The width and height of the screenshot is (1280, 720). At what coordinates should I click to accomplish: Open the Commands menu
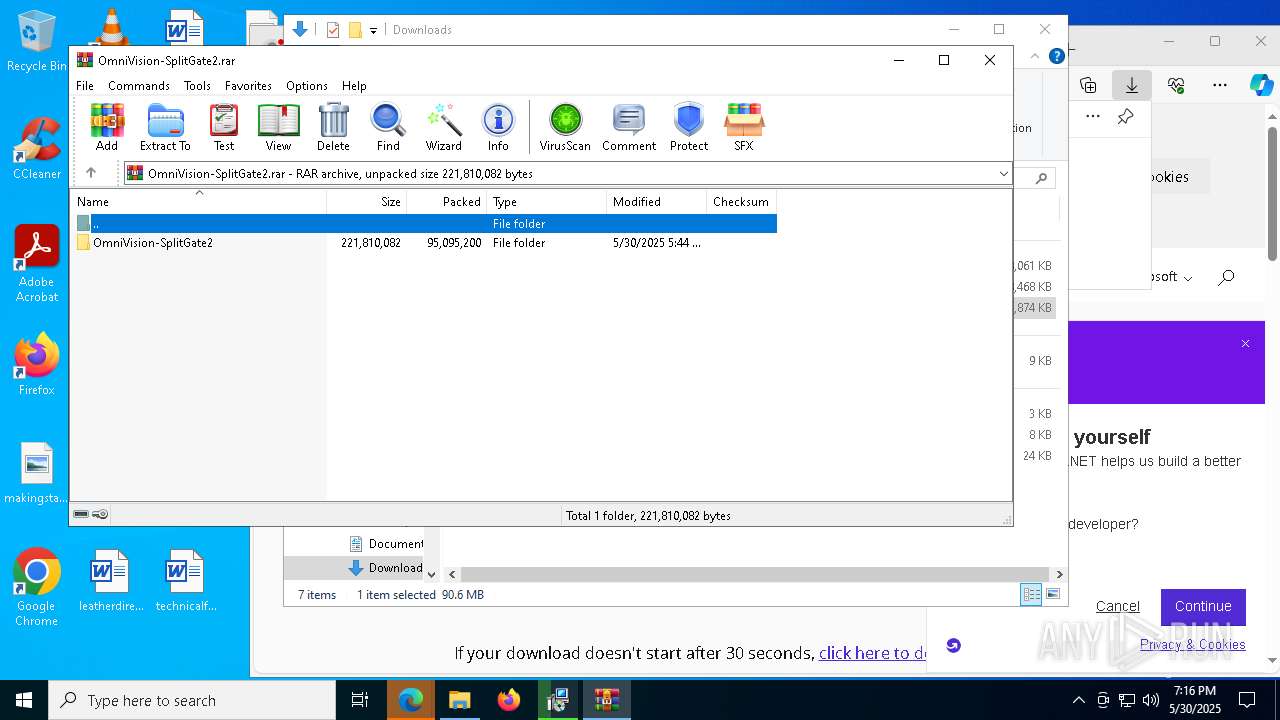(x=139, y=86)
